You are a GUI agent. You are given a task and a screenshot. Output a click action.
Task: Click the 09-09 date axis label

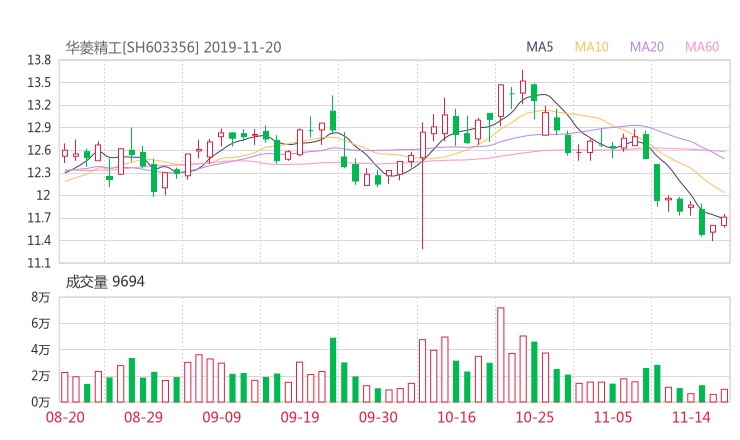point(222,417)
